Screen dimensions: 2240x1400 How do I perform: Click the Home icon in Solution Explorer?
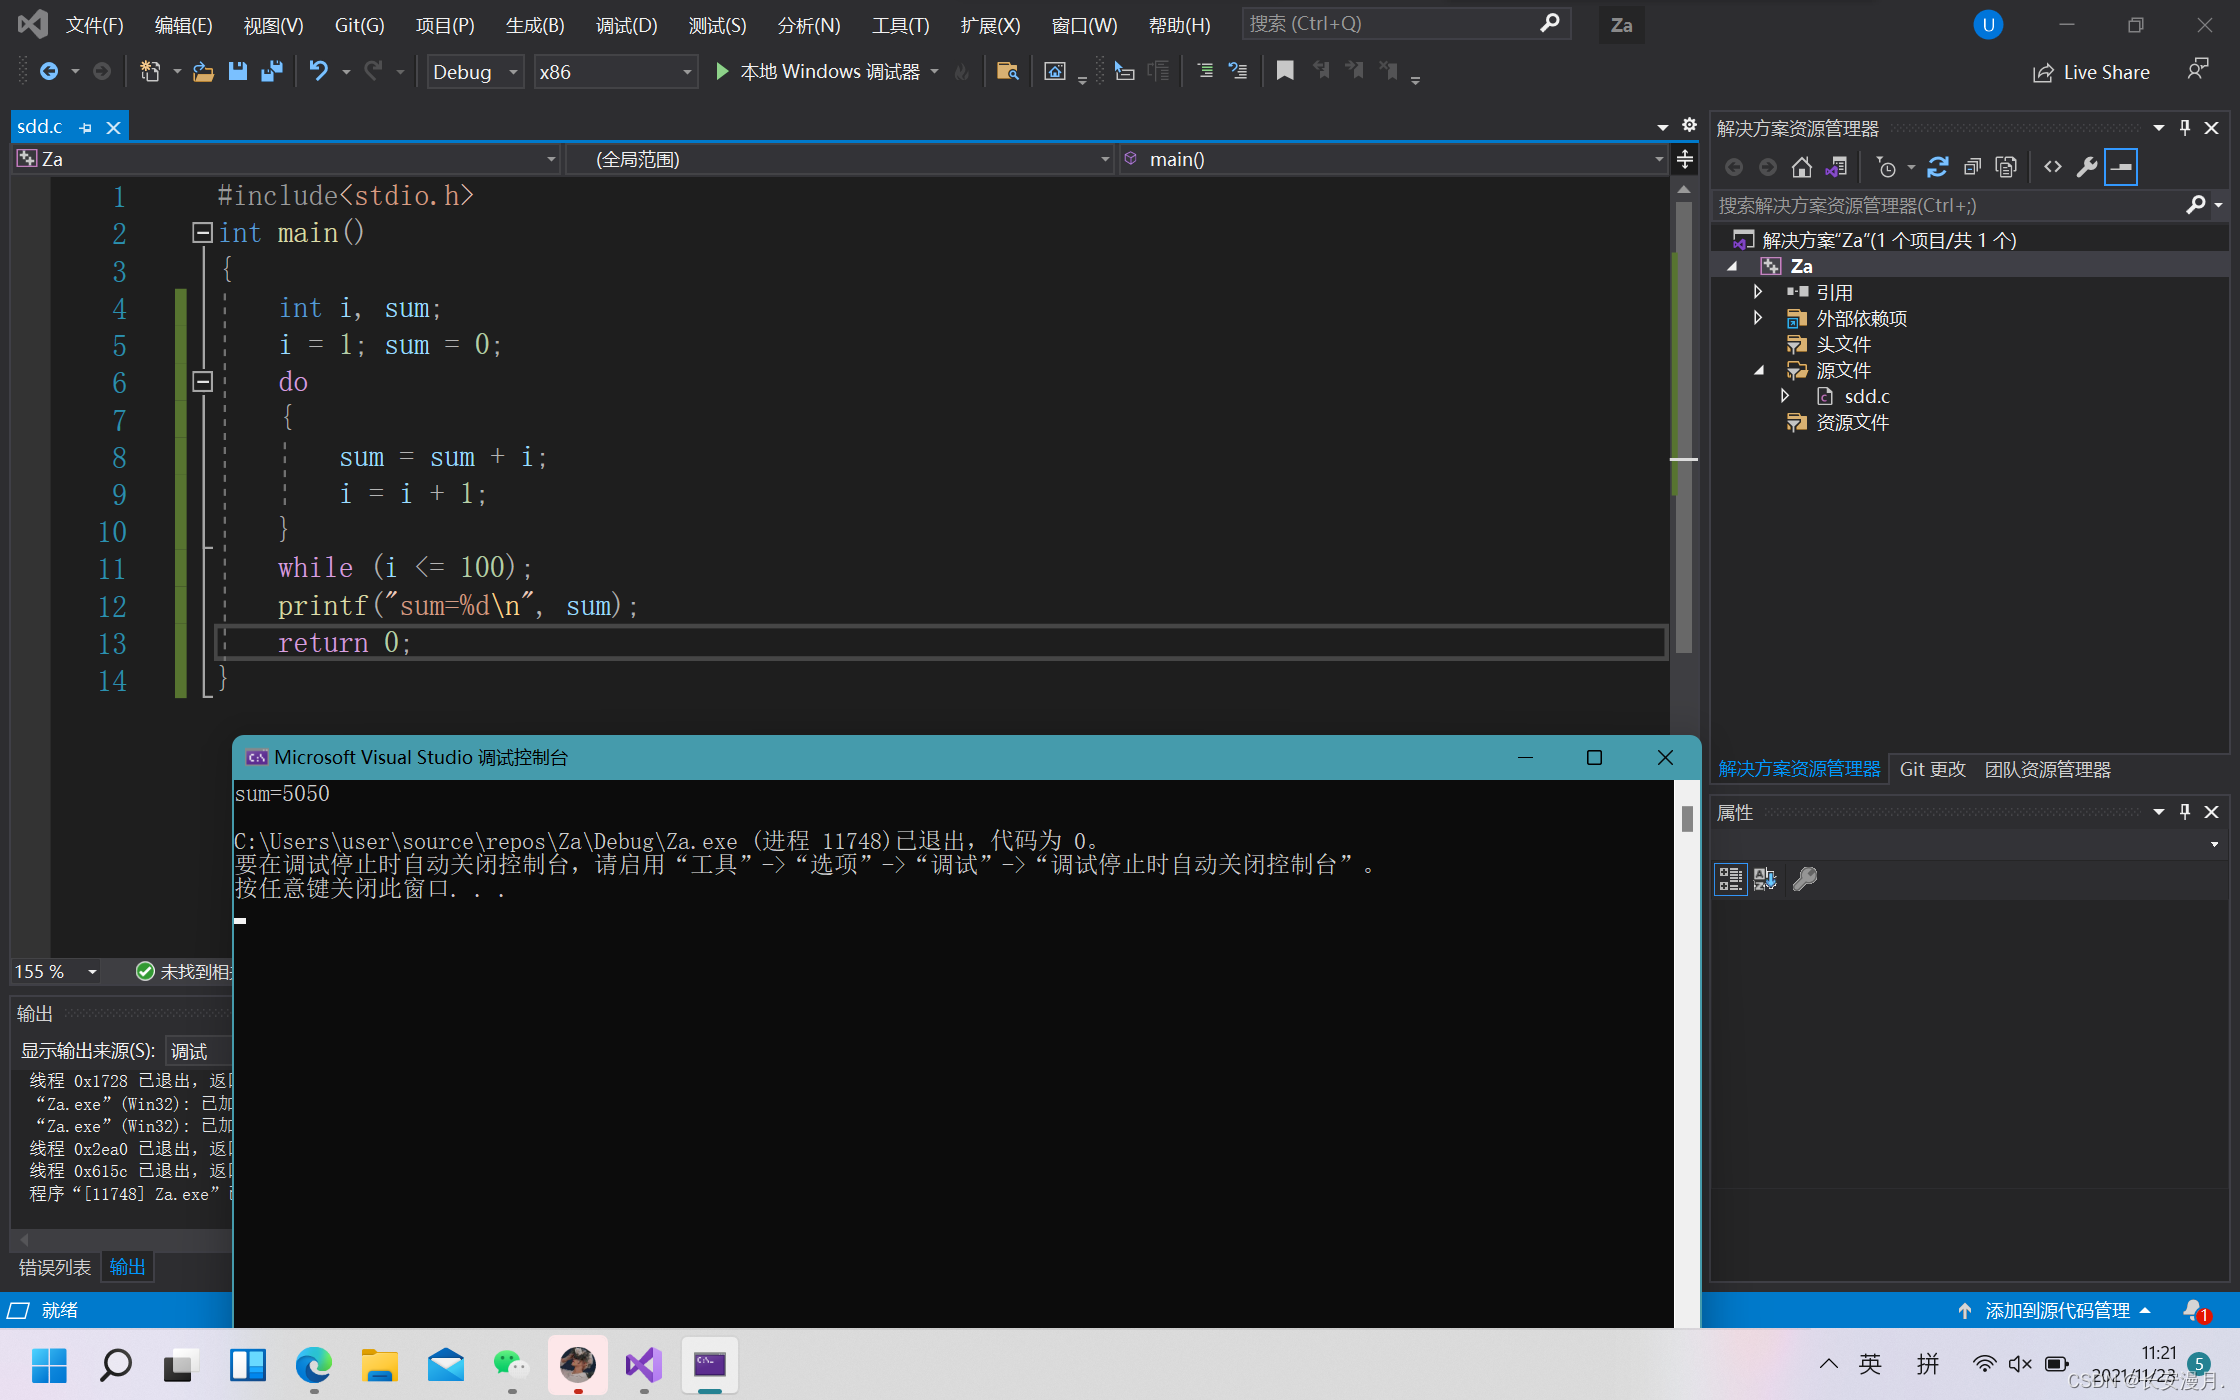pyautogui.click(x=1801, y=167)
